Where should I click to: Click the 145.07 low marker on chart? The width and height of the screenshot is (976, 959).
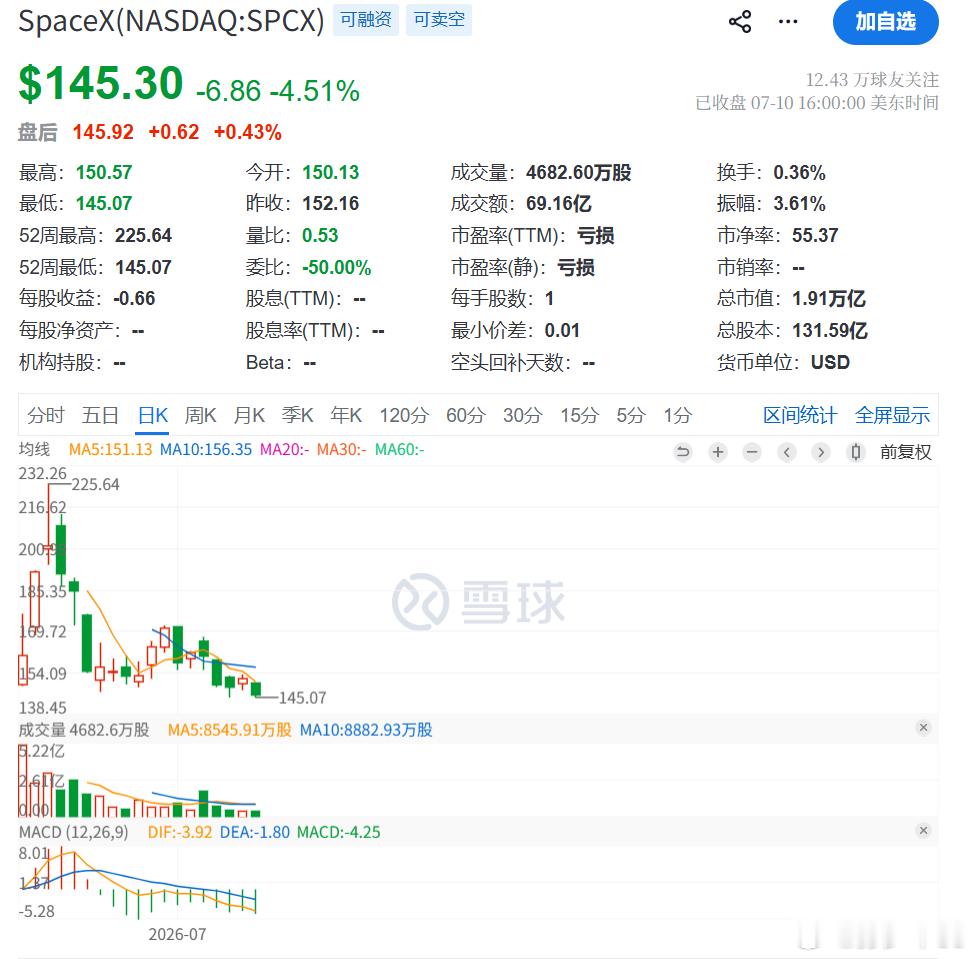303,698
